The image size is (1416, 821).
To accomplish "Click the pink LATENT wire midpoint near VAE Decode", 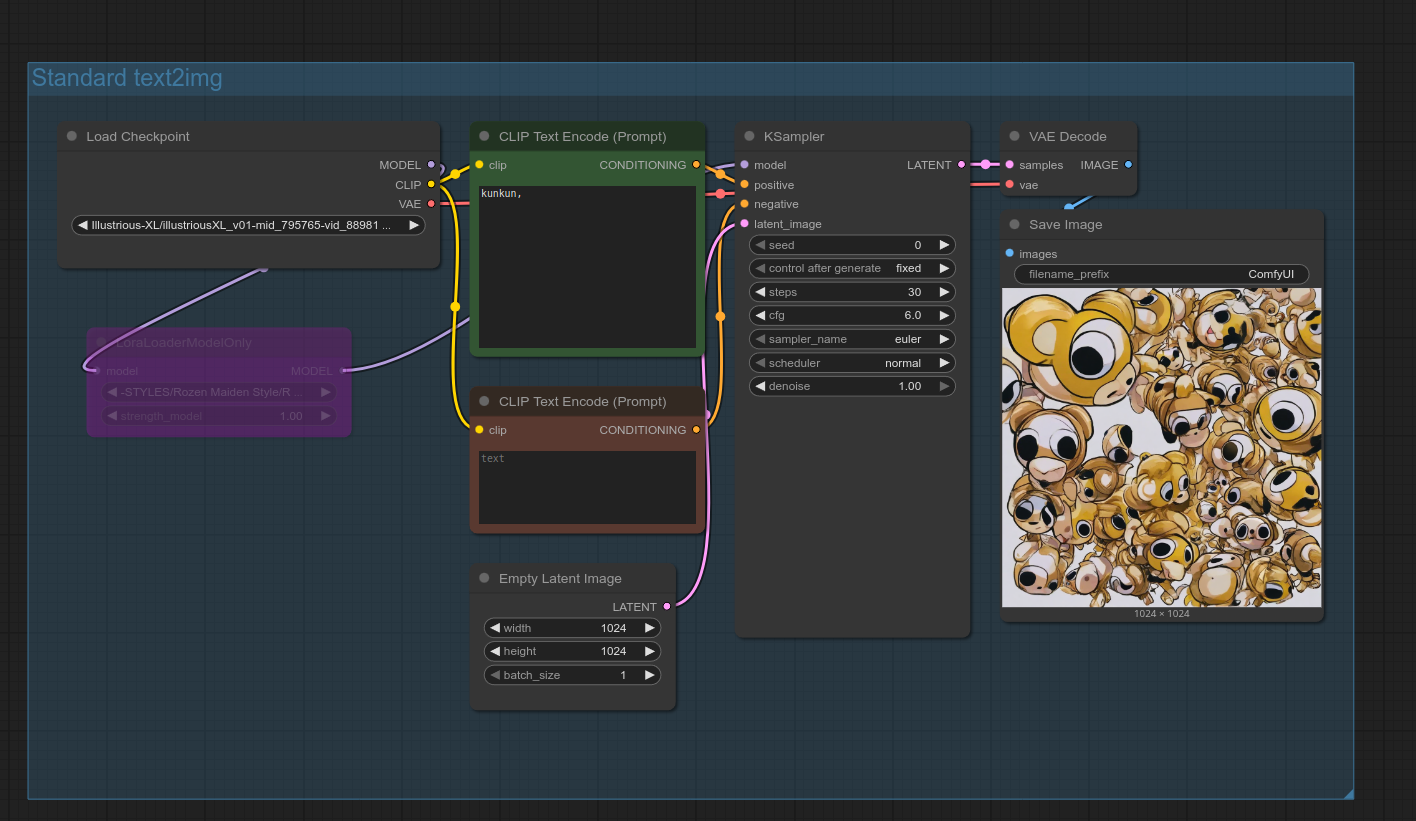I will (985, 165).
